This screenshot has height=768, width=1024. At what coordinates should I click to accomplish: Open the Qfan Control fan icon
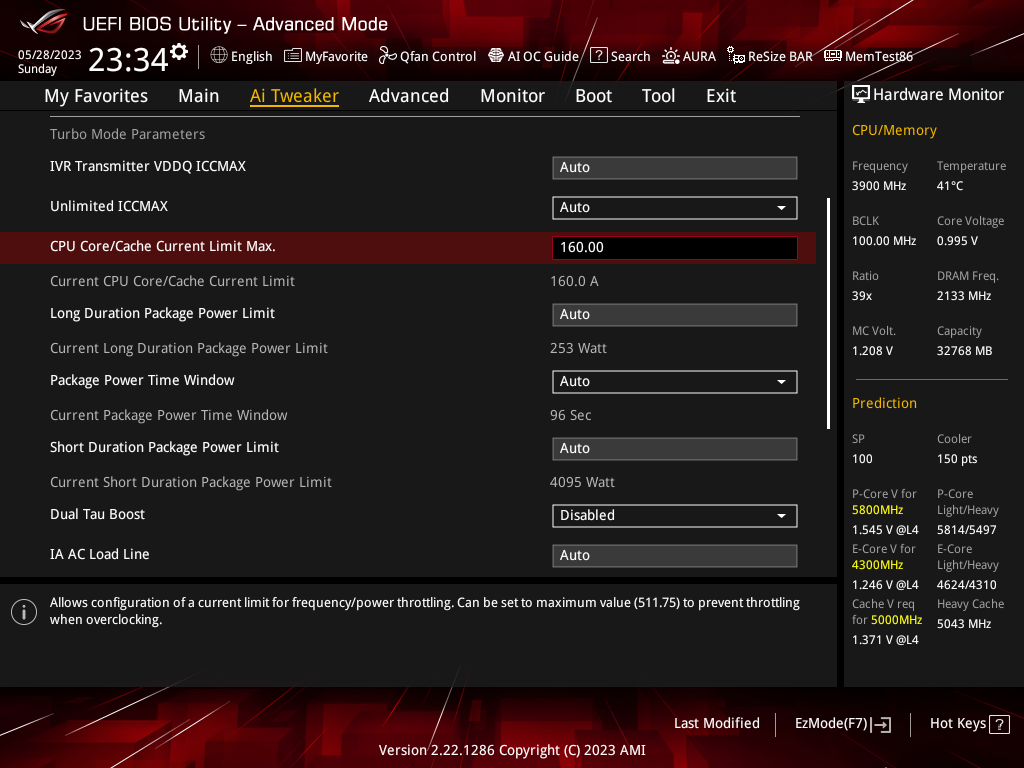(x=387, y=56)
